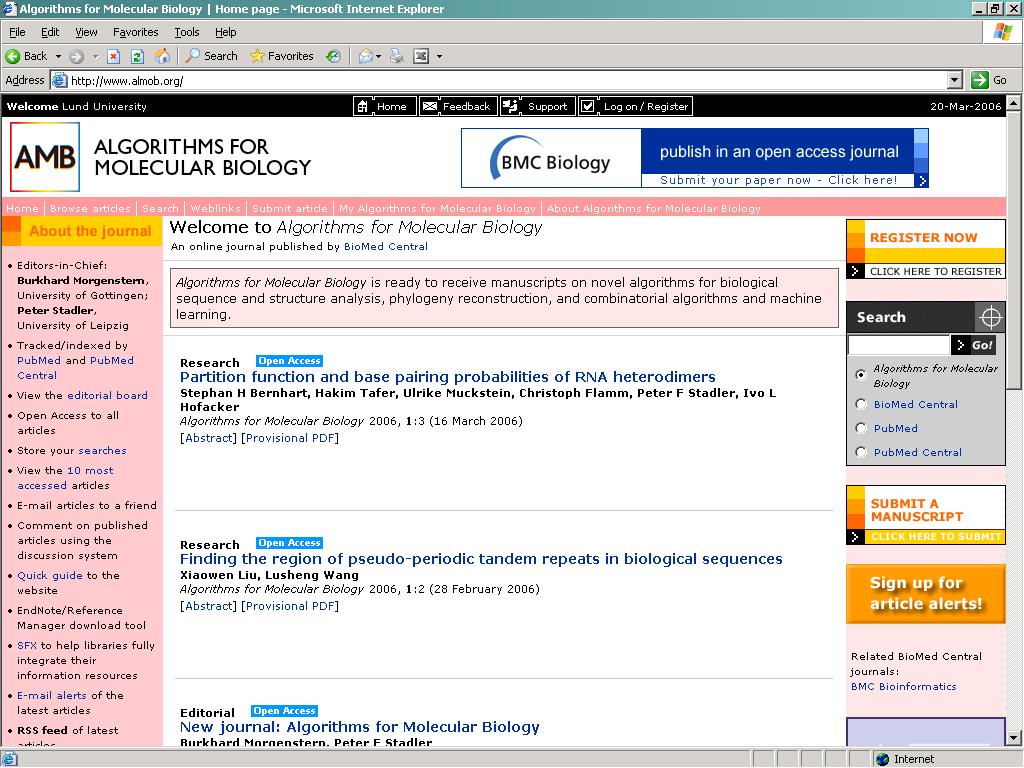This screenshot has height=768, width=1024.
Task: Refresh the page with the Refresh icon
Action: (x=137, y=56)
